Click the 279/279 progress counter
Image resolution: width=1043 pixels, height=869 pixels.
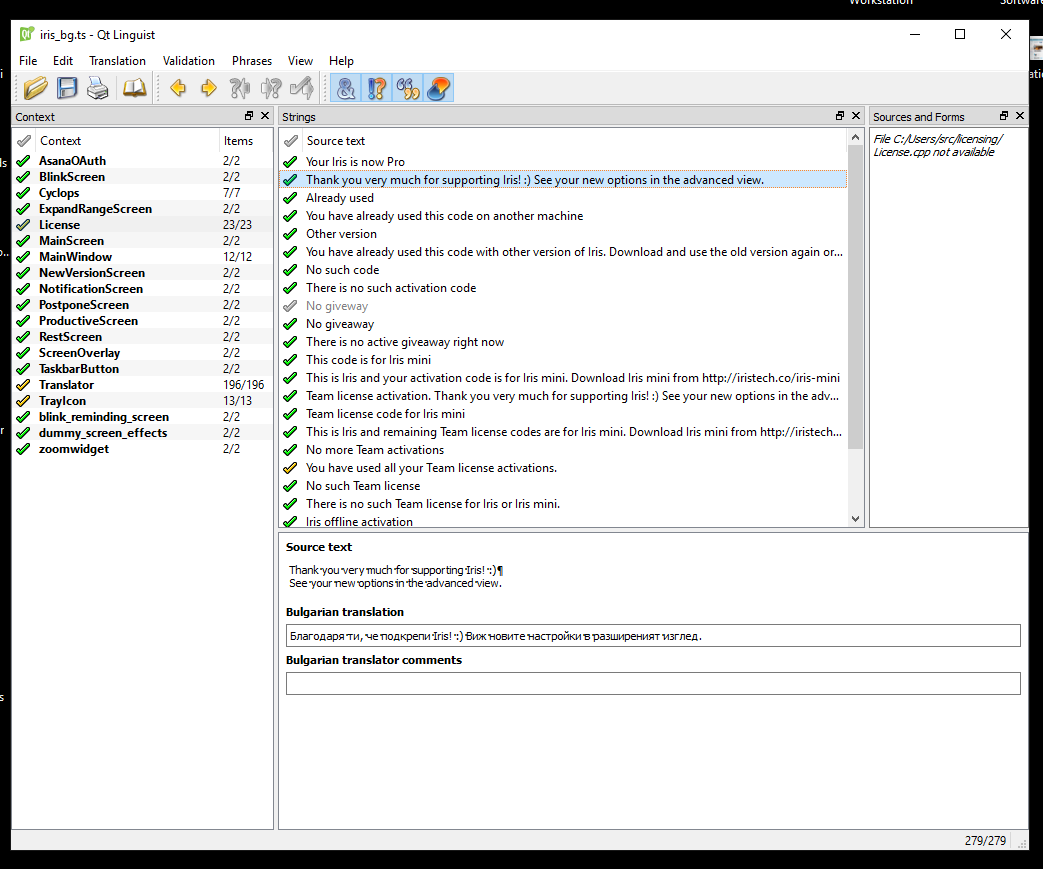coord(985,840)
